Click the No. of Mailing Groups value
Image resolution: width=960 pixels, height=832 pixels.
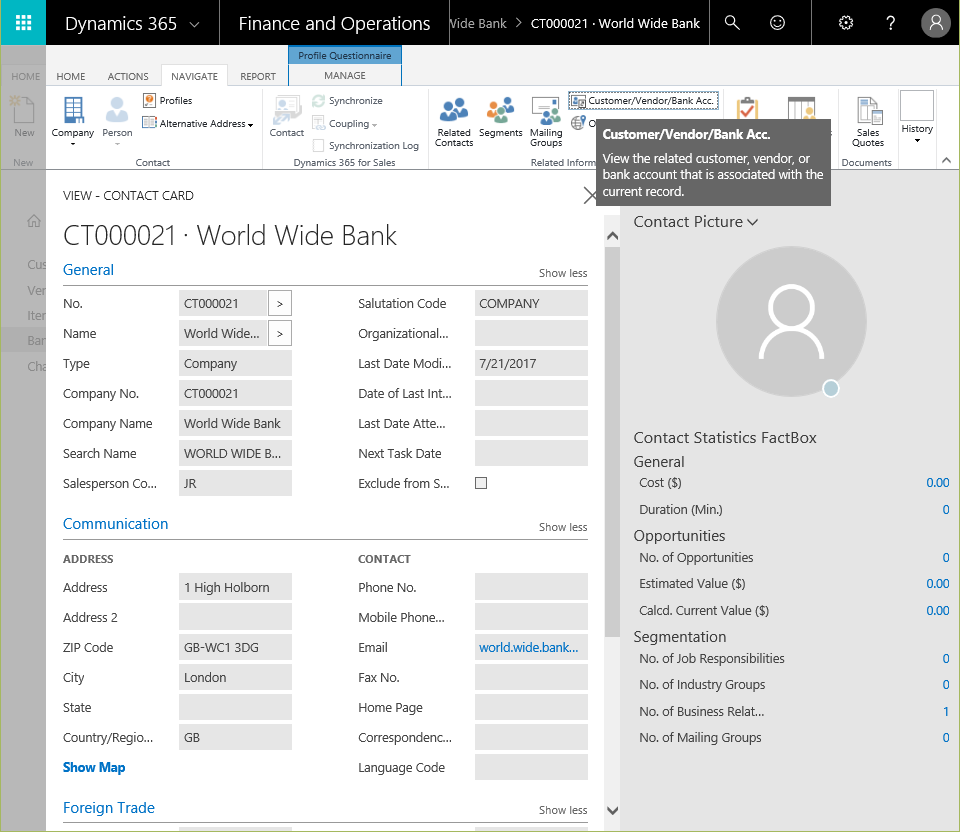click(x=946, y=738)
